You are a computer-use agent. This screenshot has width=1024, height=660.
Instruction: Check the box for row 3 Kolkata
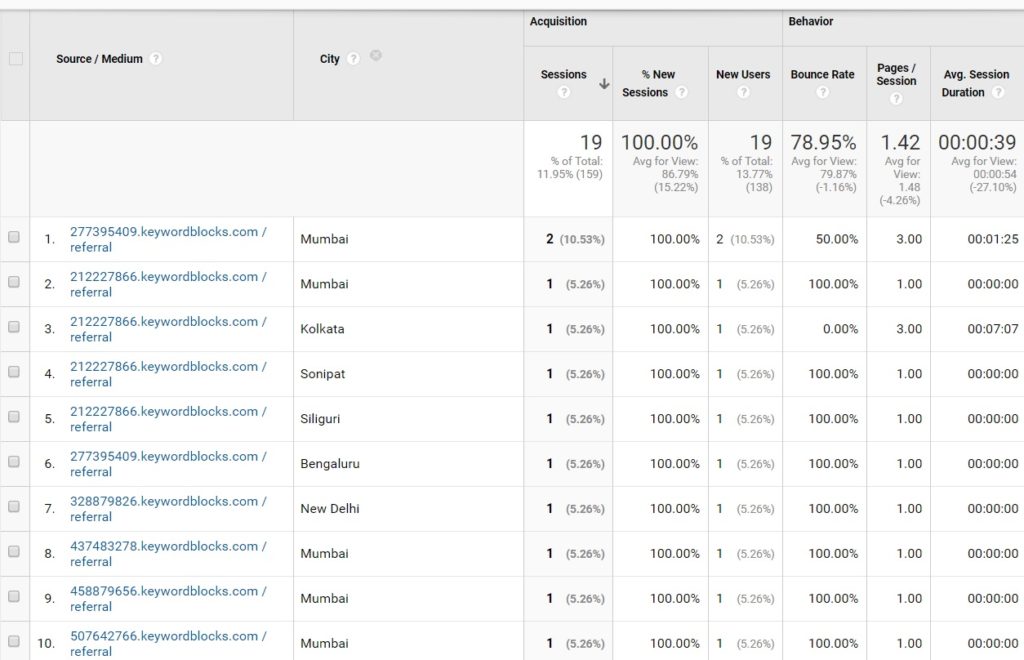coord(14,327)
